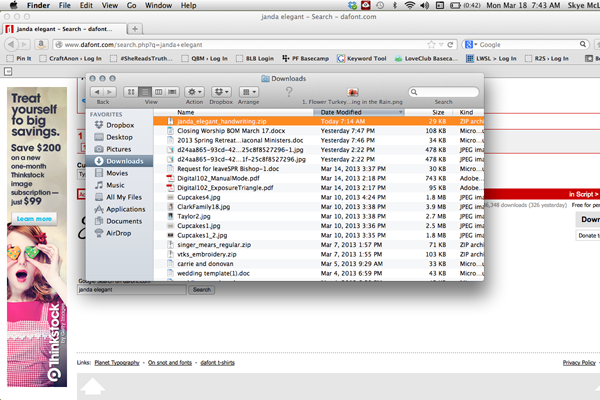600x400 pixels.
Task: Click the Bluetooth menu bar icon
Action: tap(395, 5)
